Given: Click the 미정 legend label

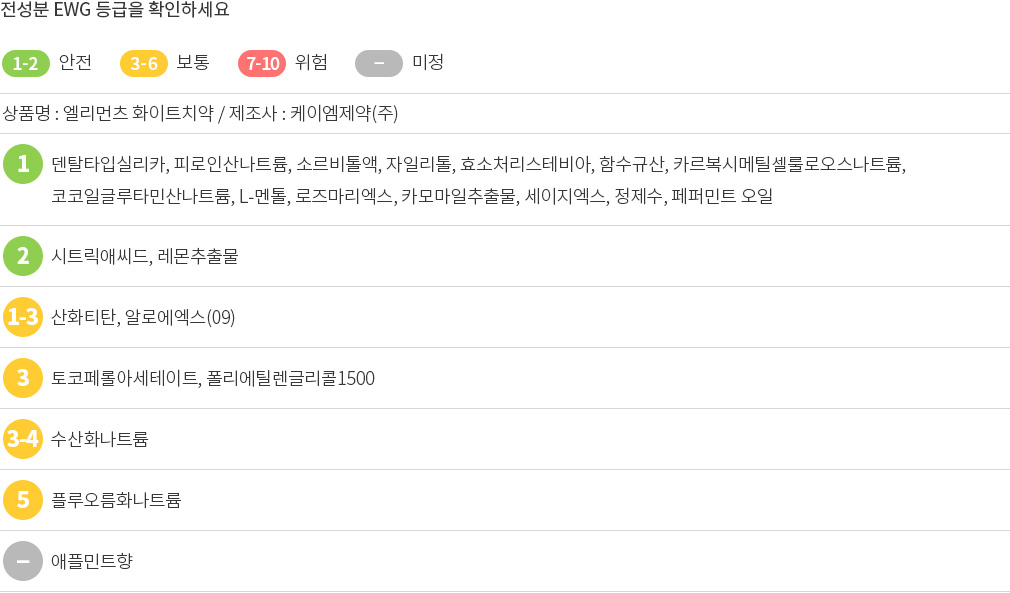Looking at the screenshot, I should [428, 62].
